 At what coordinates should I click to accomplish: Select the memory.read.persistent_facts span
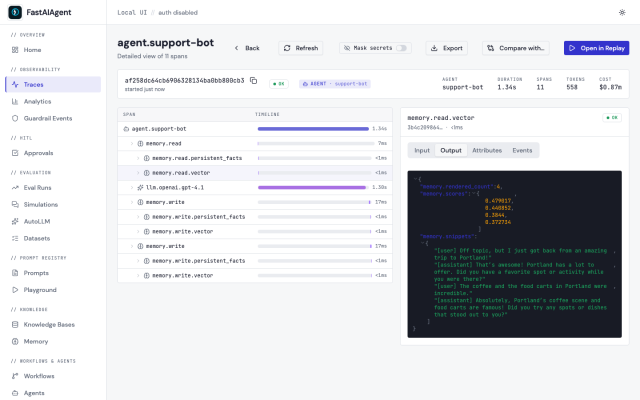pos(255,158)
